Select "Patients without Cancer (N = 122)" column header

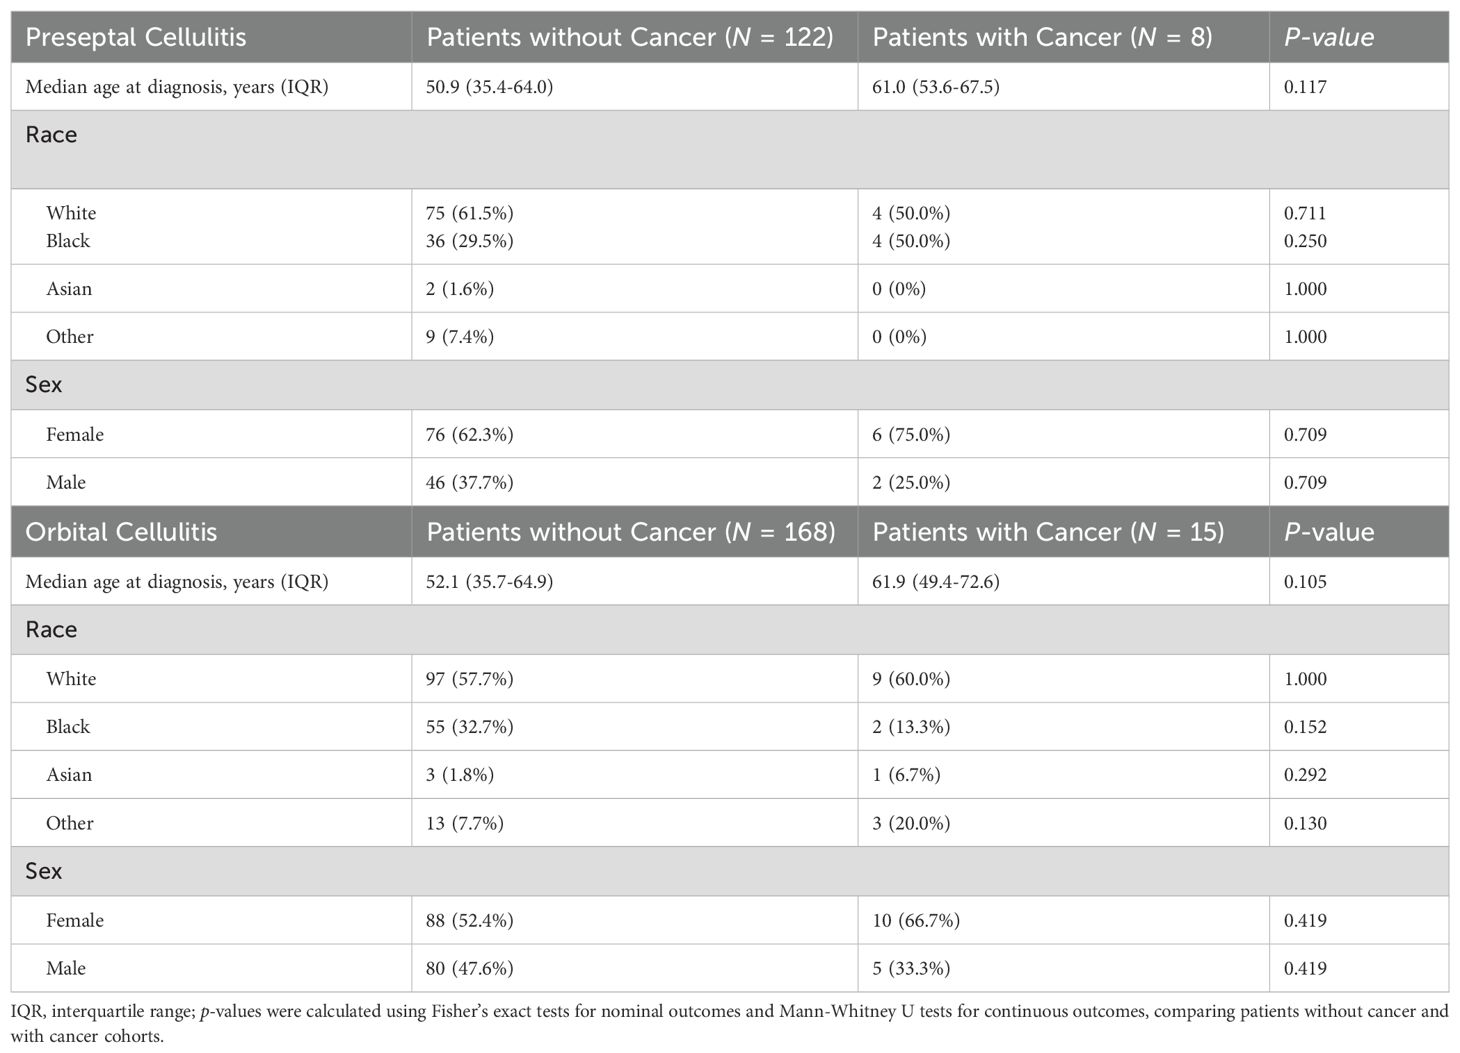(x=630, y=37)
